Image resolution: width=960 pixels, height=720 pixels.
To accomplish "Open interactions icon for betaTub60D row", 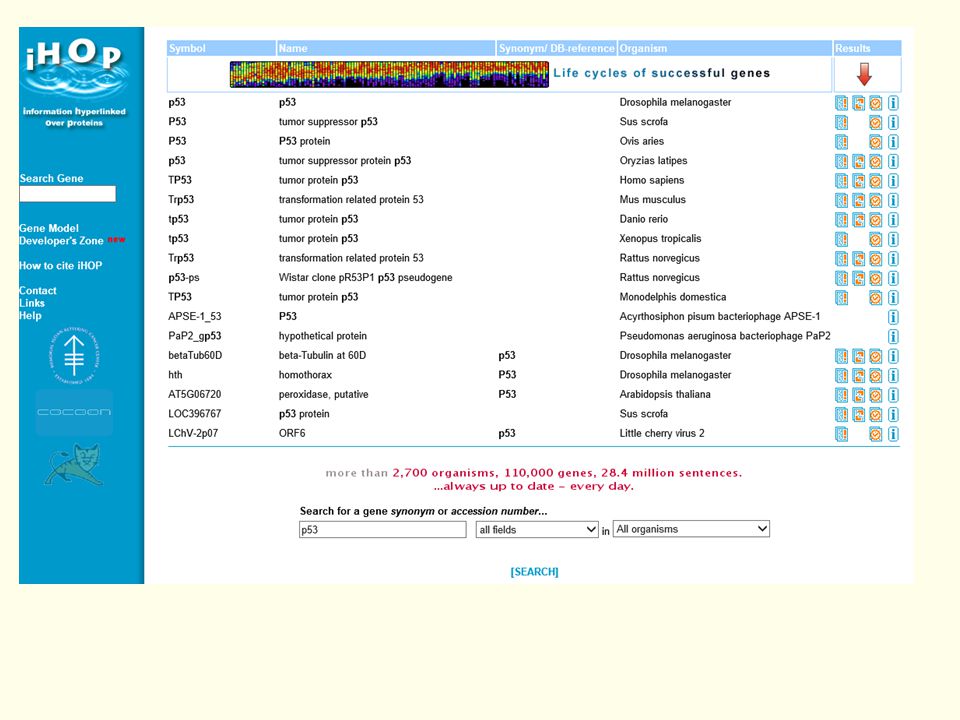I will (859, 356).
